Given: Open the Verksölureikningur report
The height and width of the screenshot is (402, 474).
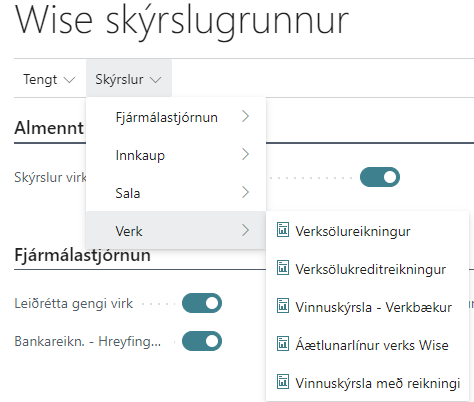Looking at the screenshot, I should [367, 231].
